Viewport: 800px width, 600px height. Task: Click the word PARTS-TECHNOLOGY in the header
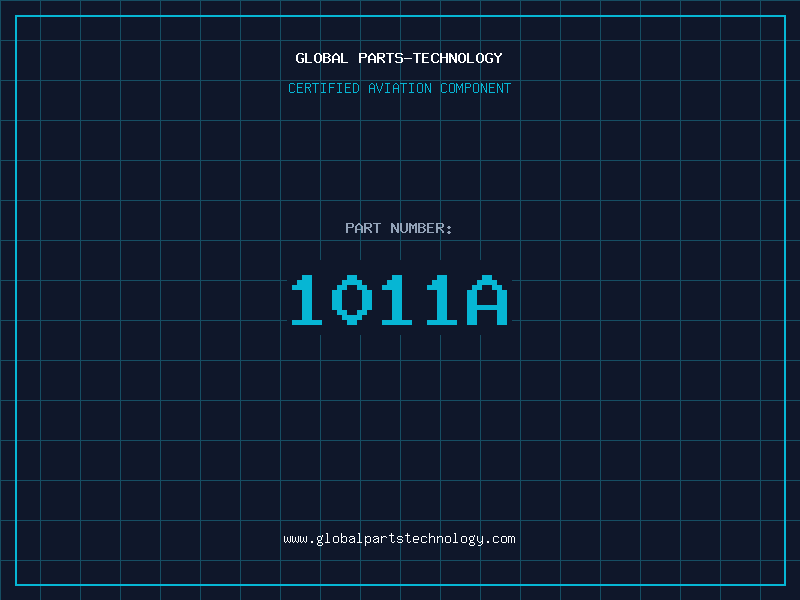pyautogui.click(x=430, y=58)
